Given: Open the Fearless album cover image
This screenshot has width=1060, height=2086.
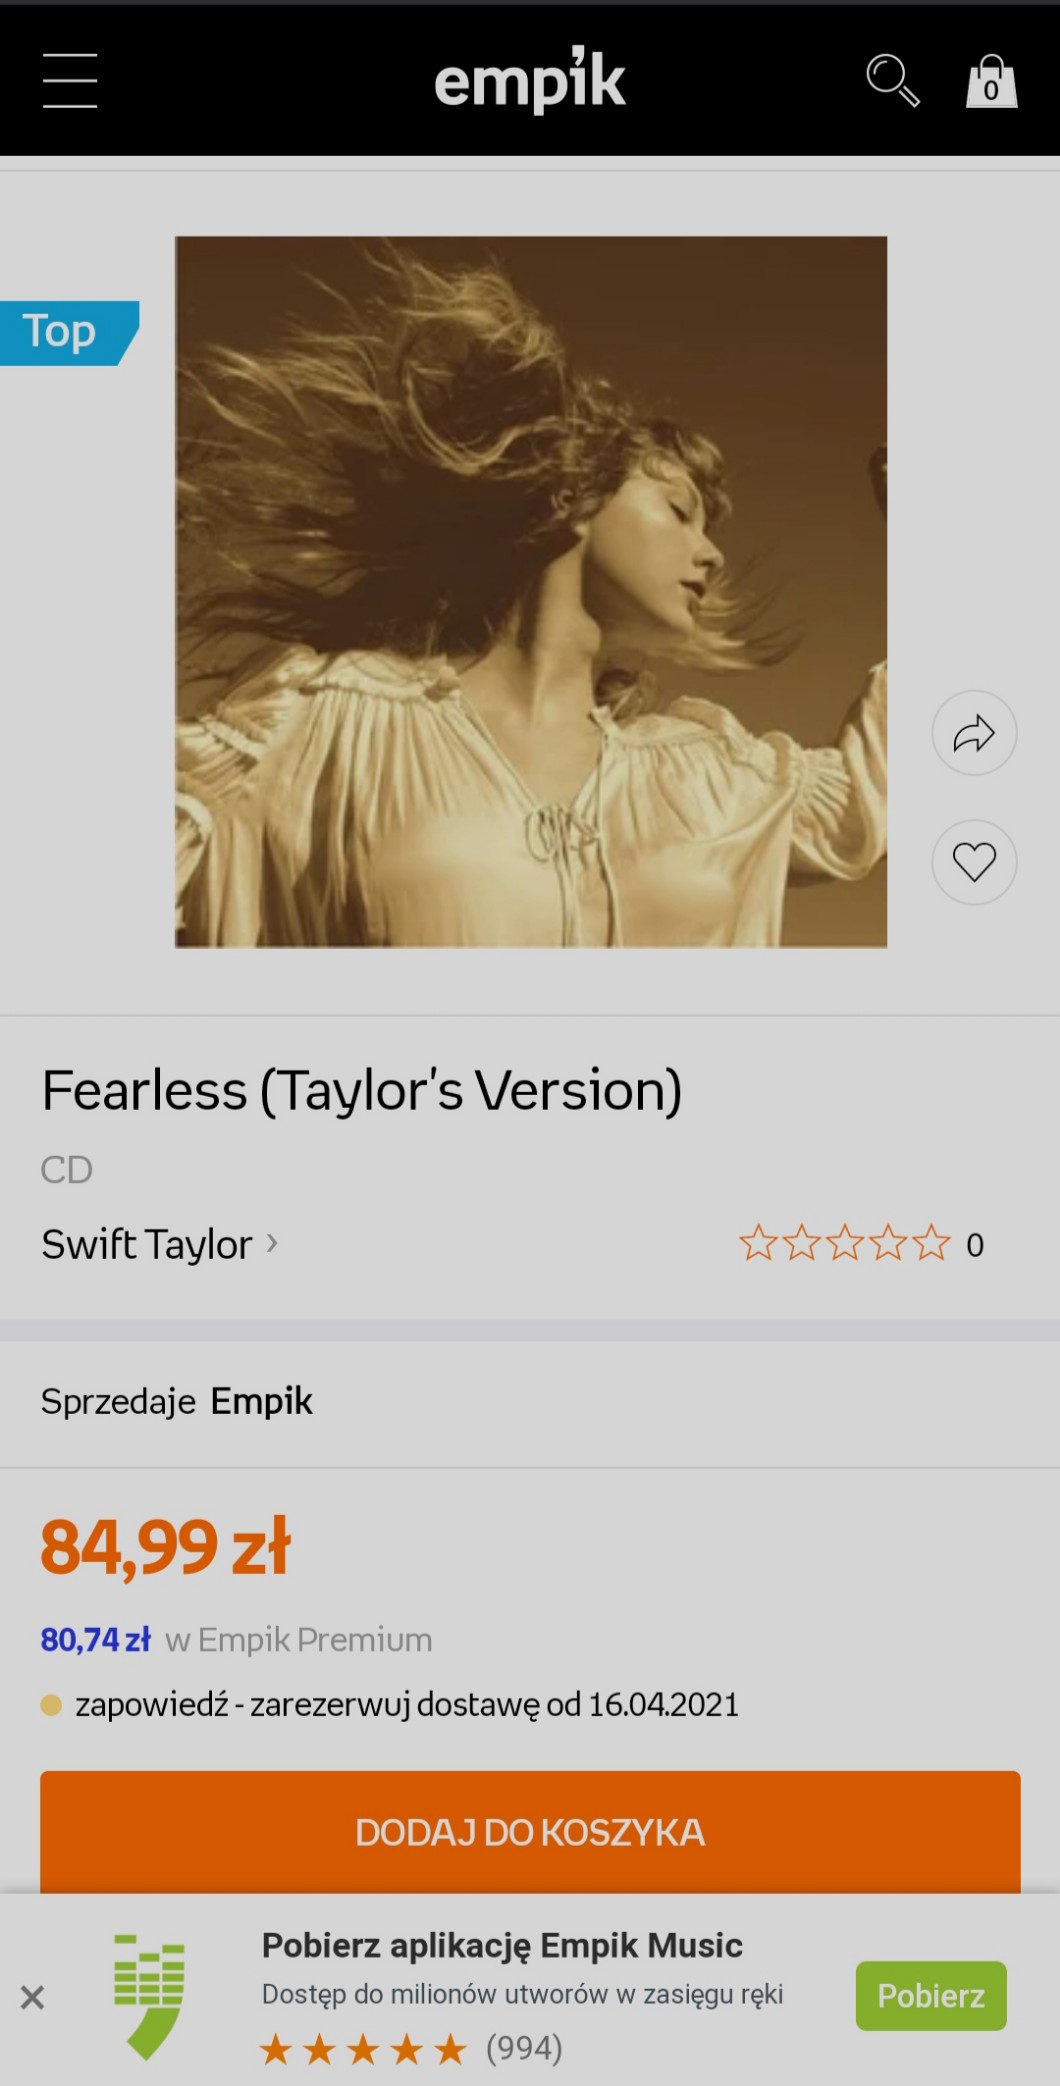Looking at the screenshot, I should (x=530, y=592).
